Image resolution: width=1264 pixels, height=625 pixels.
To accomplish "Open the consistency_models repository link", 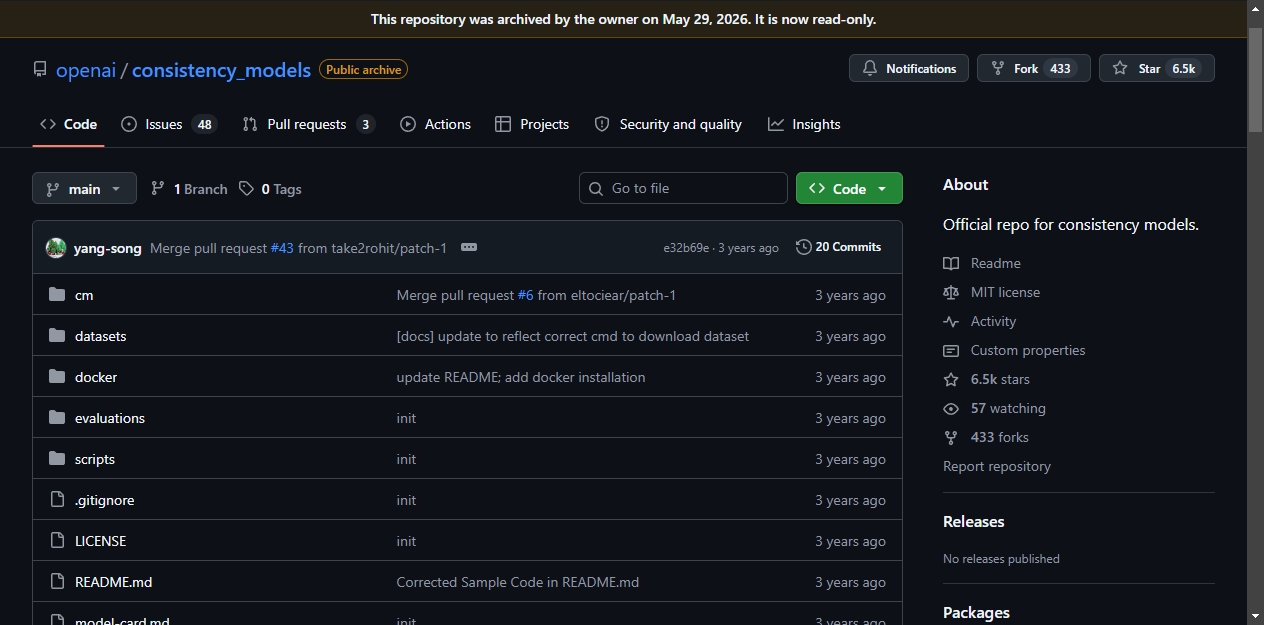I will (x=221, y=70).
